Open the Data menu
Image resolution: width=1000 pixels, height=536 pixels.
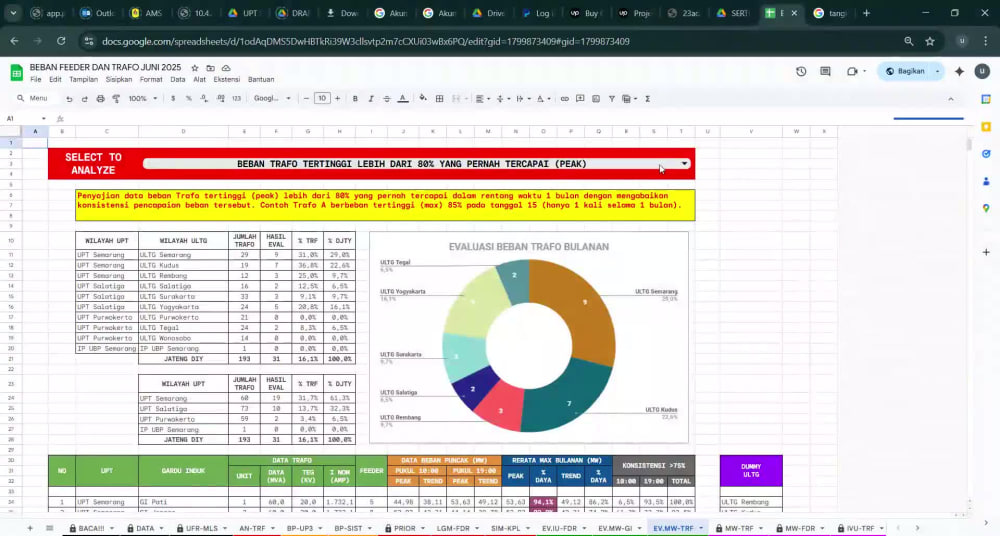178,80
